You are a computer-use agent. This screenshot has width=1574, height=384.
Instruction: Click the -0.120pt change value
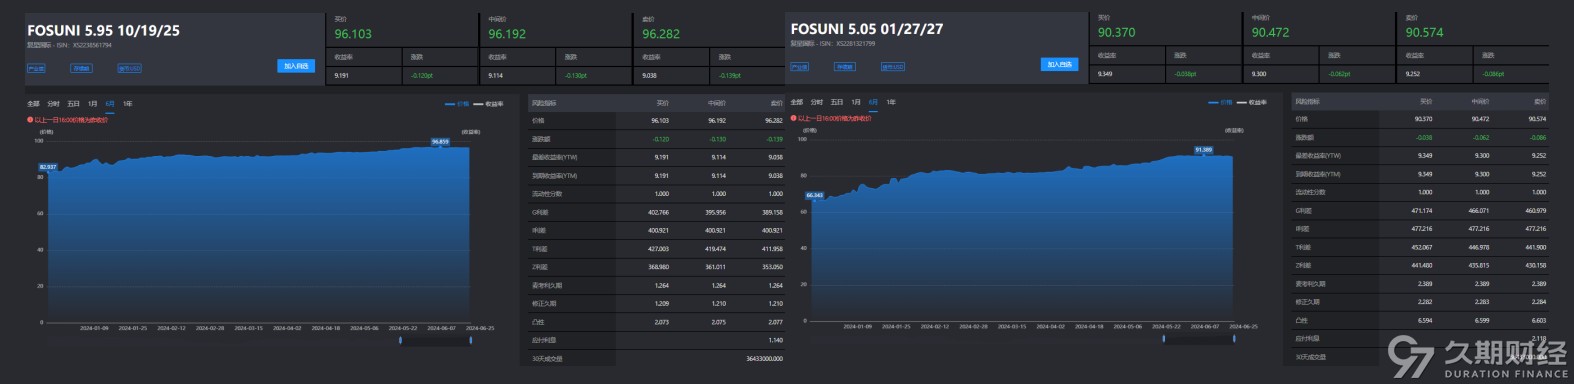click(422, 76)
